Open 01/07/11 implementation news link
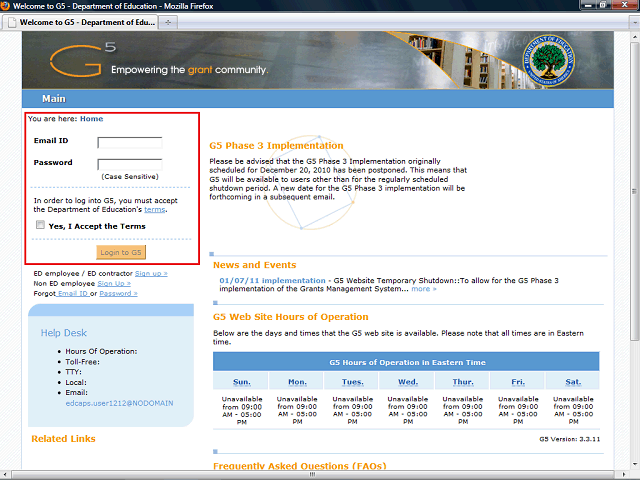Viewport: 640px width, 480px height. click(272, 280)
